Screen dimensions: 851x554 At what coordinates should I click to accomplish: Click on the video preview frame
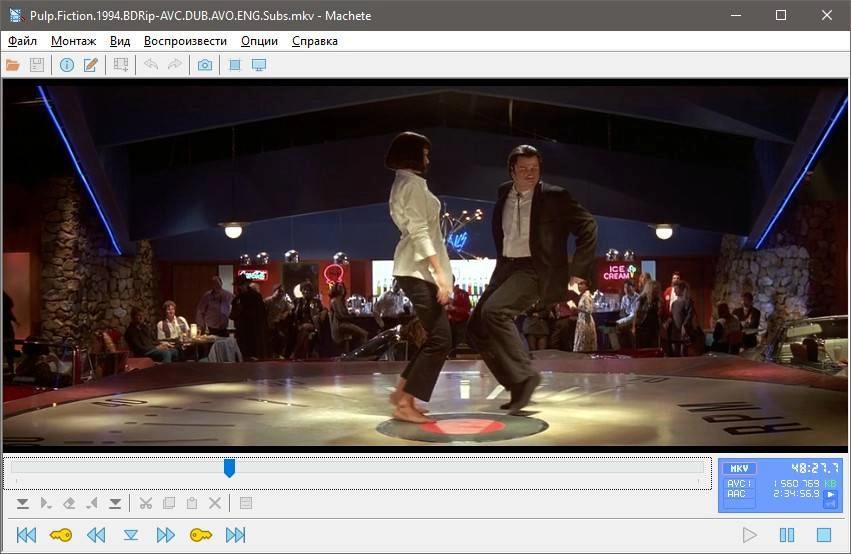(426, 265)
